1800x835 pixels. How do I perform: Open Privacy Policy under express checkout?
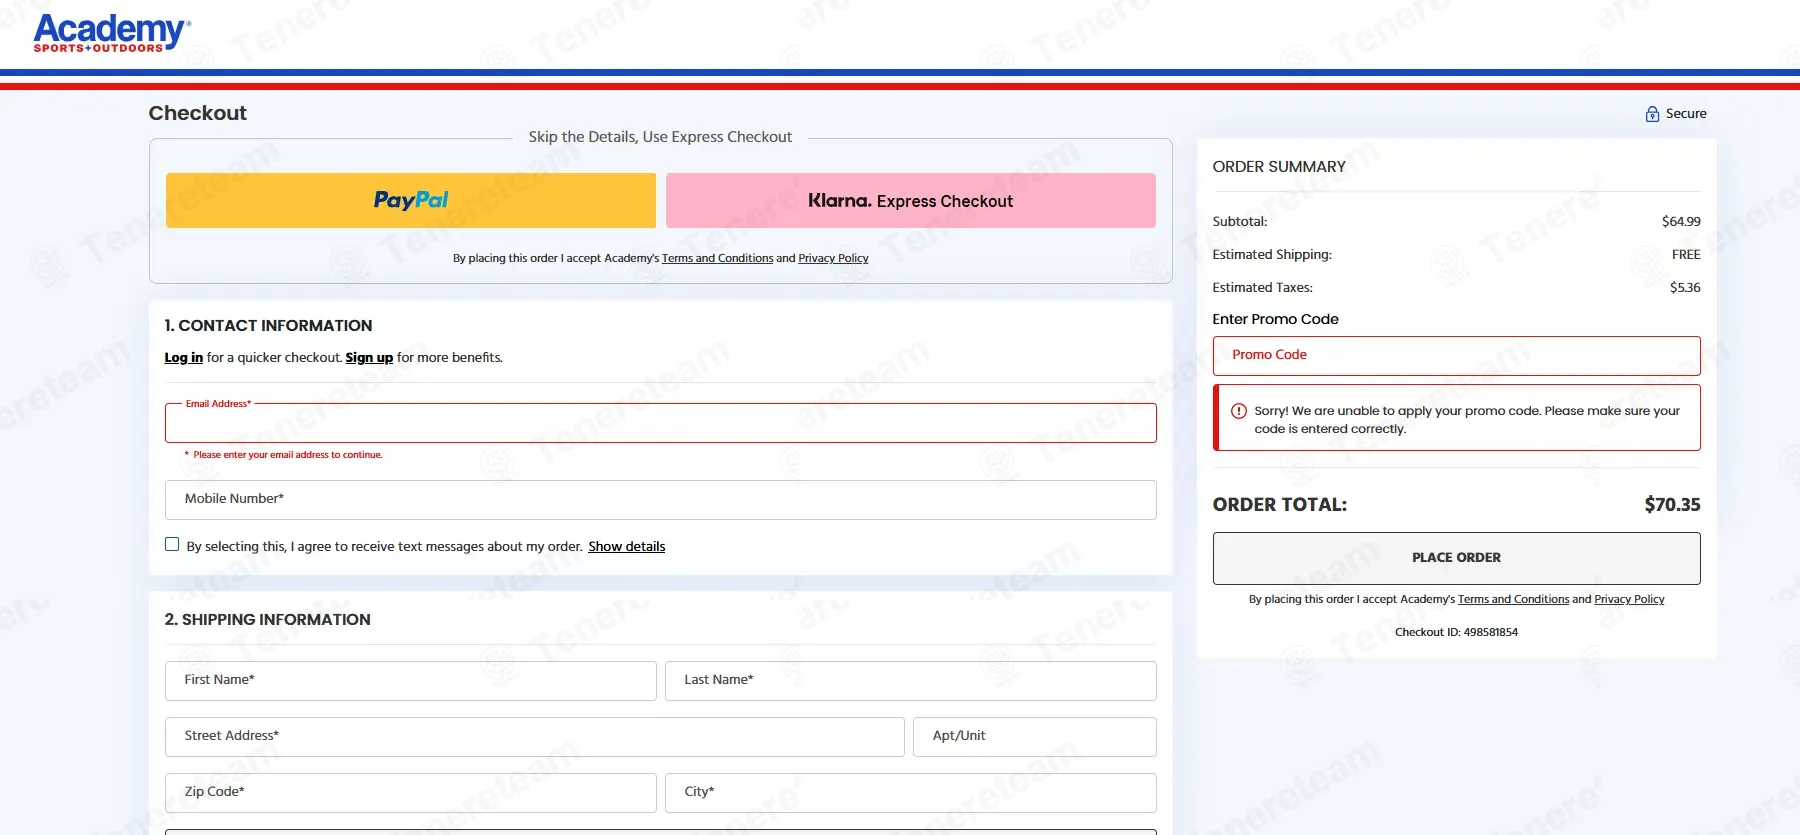[x=833, y=258]
